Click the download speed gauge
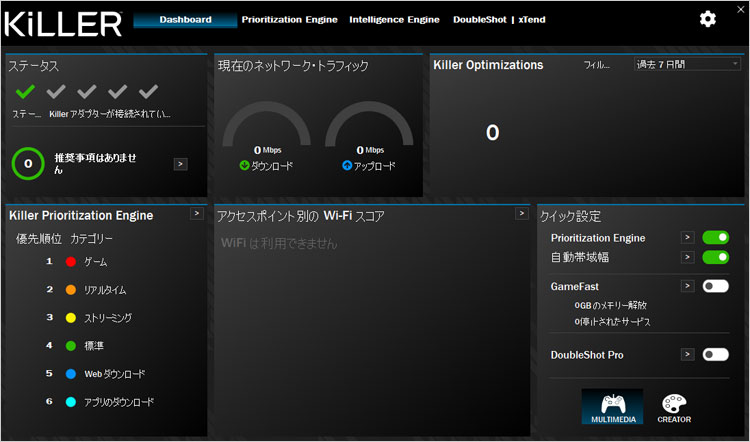The height and width of the screenshot is (442, 750). (x=266, y=124)
